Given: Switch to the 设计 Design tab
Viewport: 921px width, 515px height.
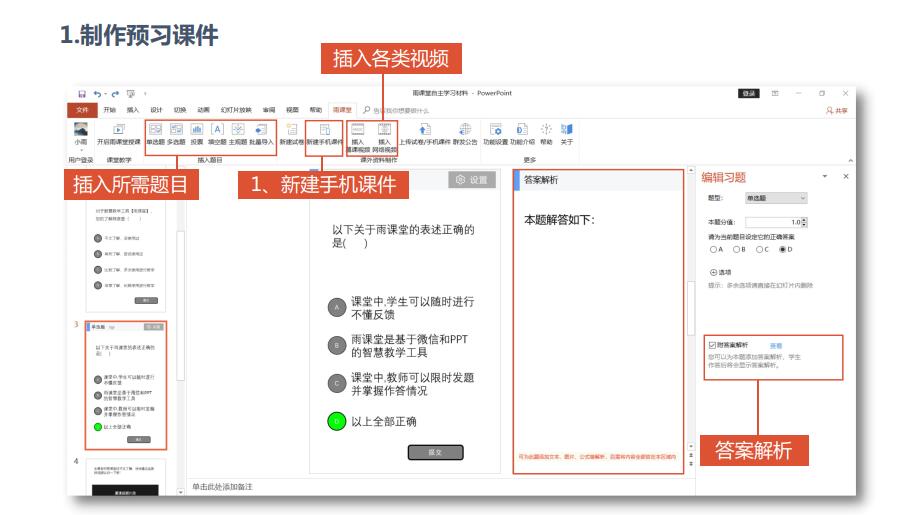Looking at the screenshot, I should [156, 110].
